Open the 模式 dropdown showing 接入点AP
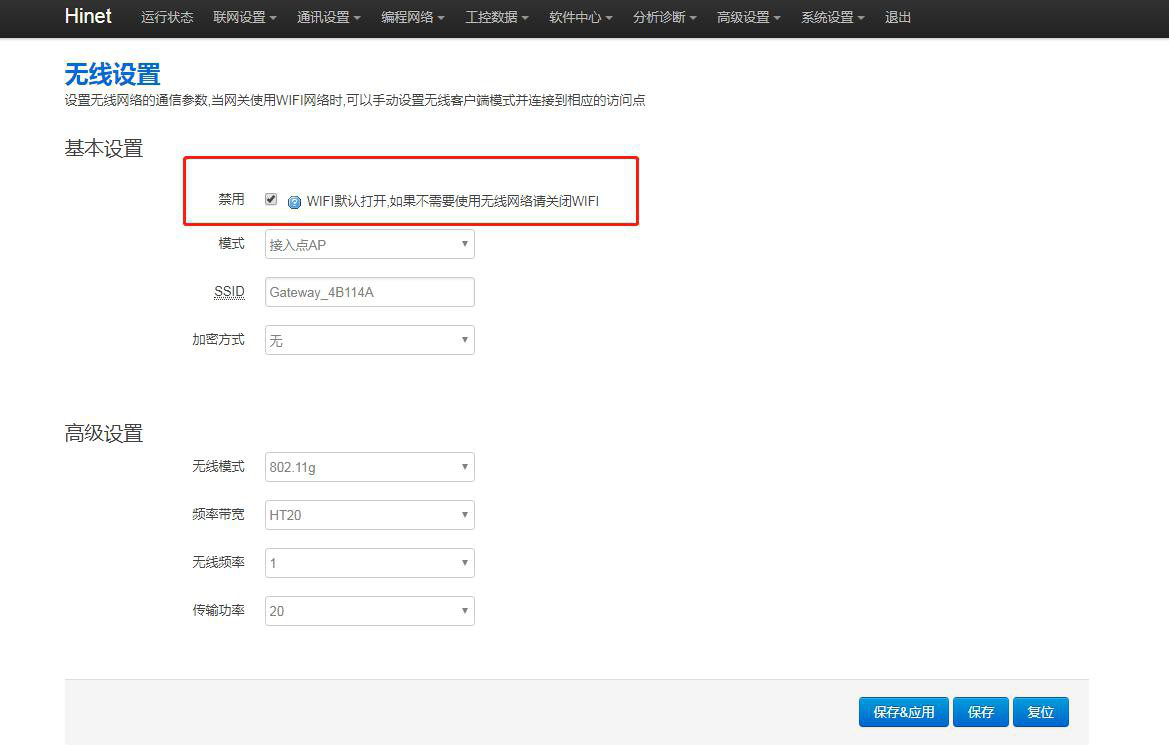Viewport: 1169px width, 745px height. point(369,244)
